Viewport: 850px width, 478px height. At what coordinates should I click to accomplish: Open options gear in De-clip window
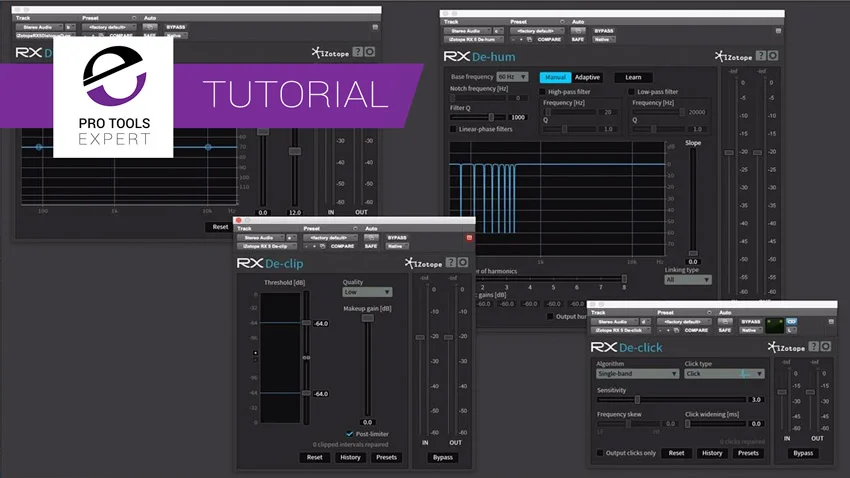[463, 263]
